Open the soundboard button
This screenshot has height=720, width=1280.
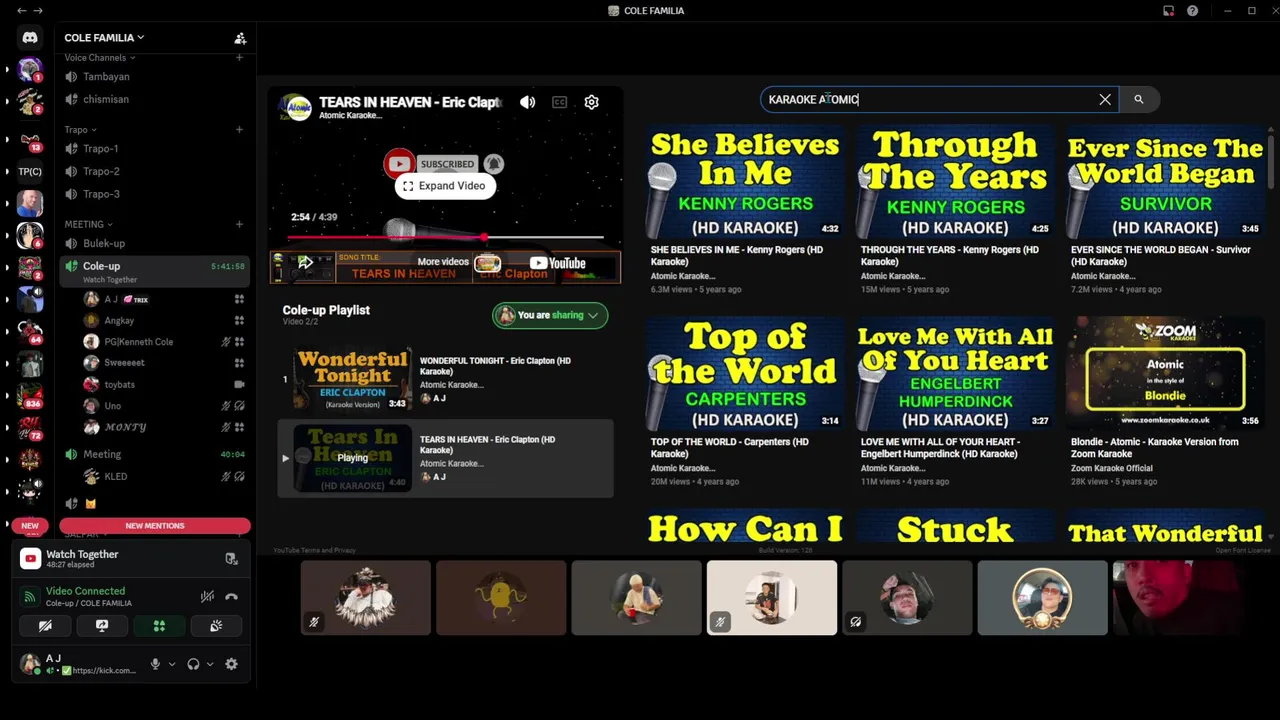pos(216,626)
